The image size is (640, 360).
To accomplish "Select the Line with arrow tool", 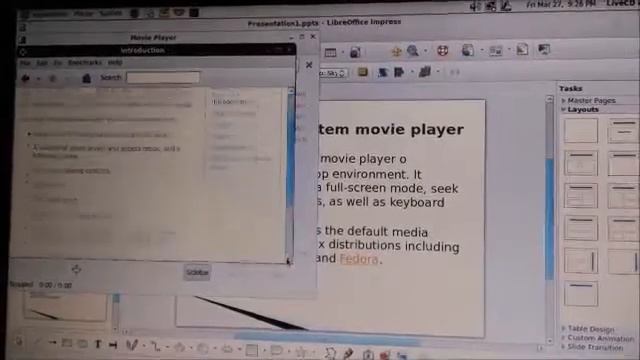I will [x=53, y=343].
